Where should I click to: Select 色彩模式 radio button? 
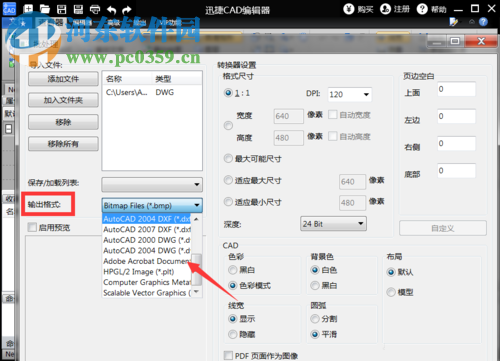click(x=233, y=285)
